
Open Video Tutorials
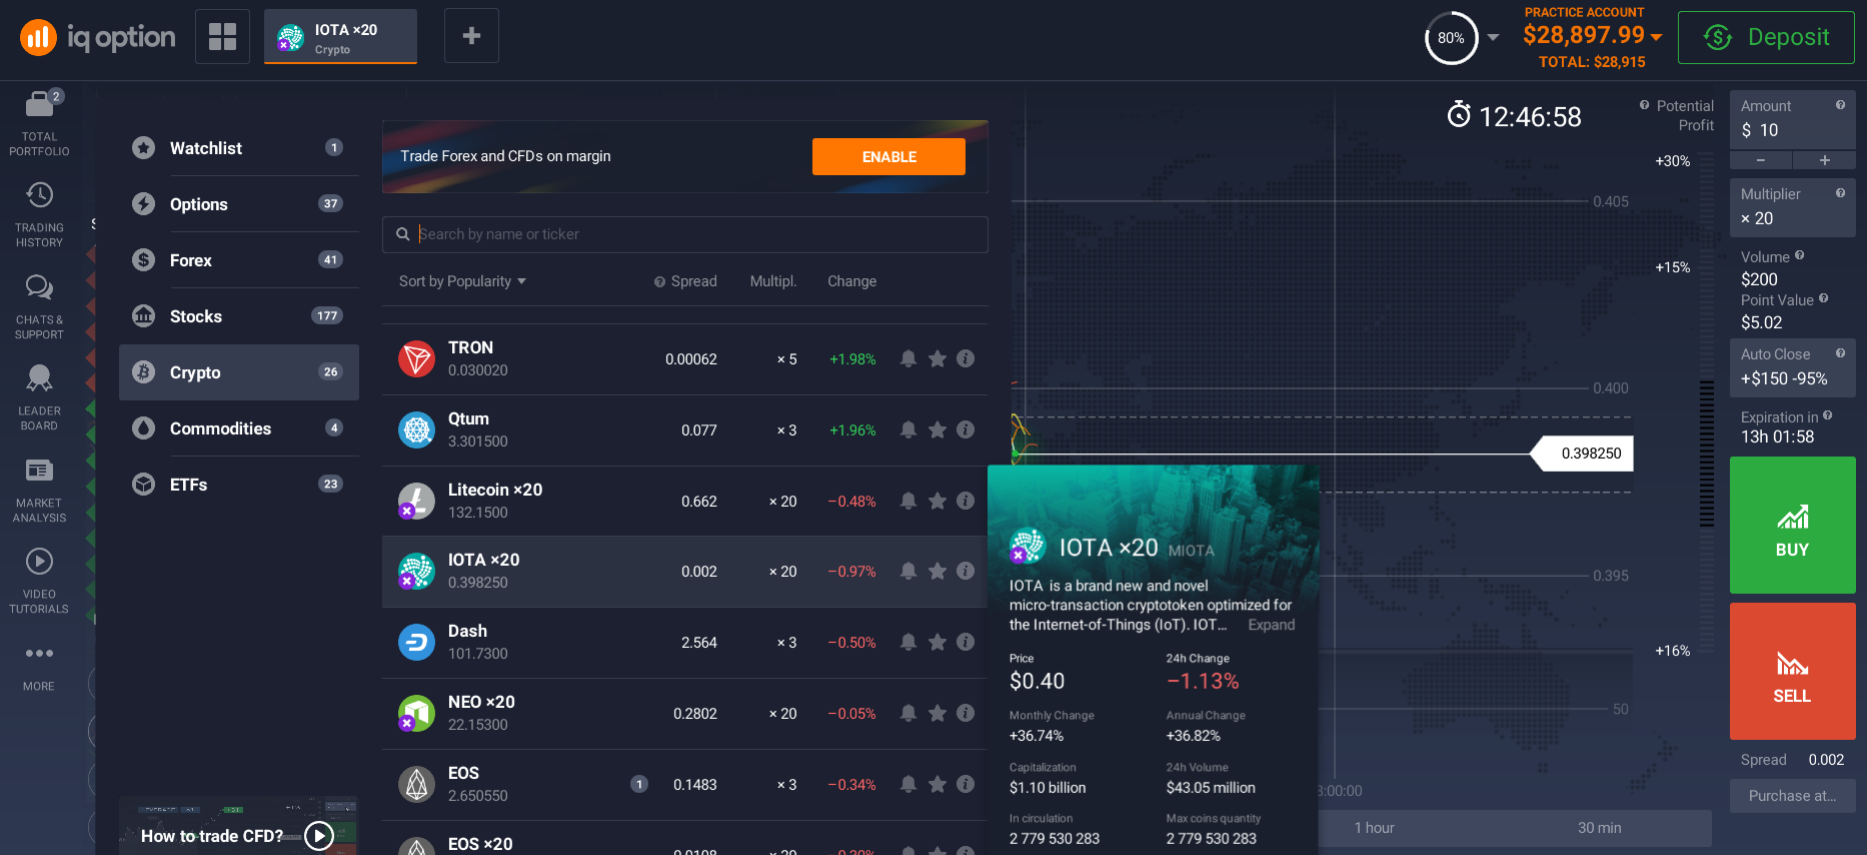coord(39,580)
